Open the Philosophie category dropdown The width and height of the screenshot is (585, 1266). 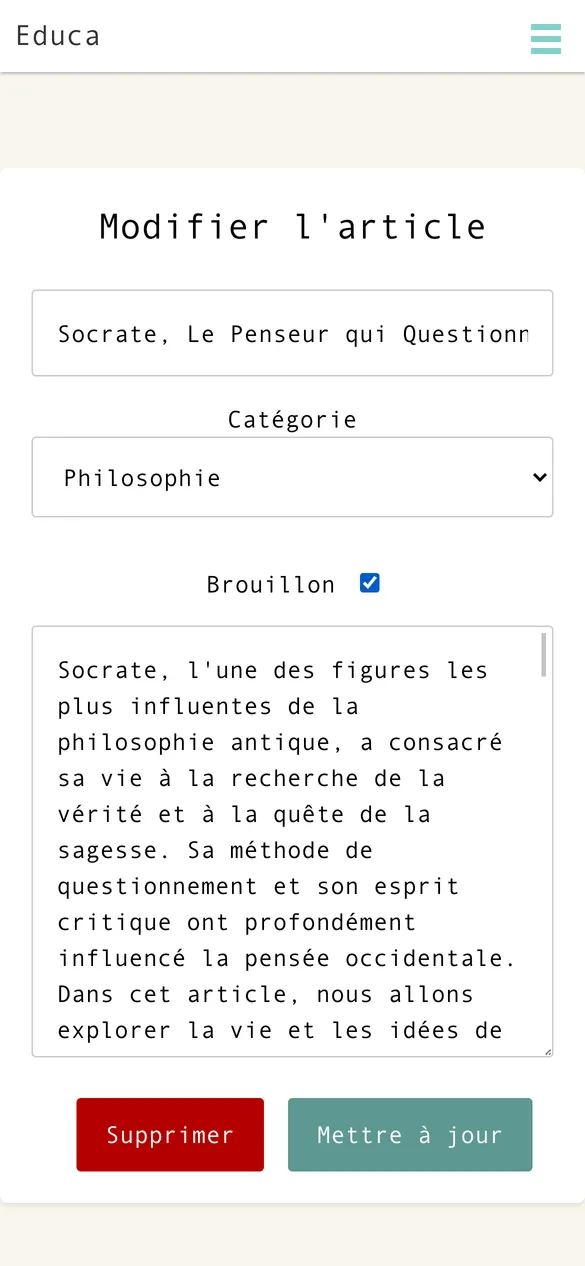pos(292,477)
